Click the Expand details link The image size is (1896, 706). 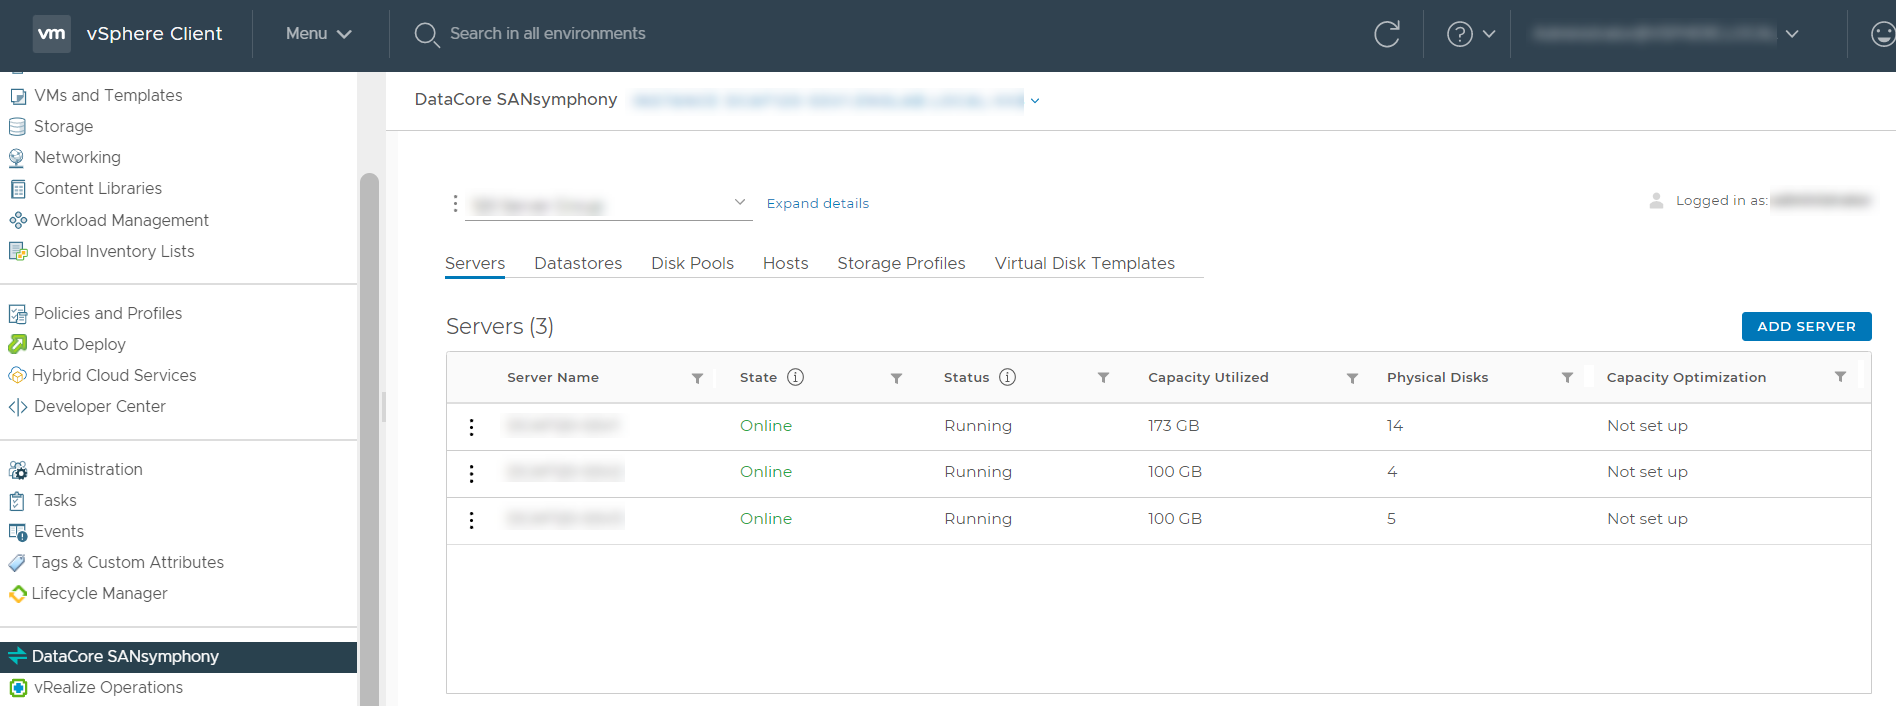click(817, 203)
